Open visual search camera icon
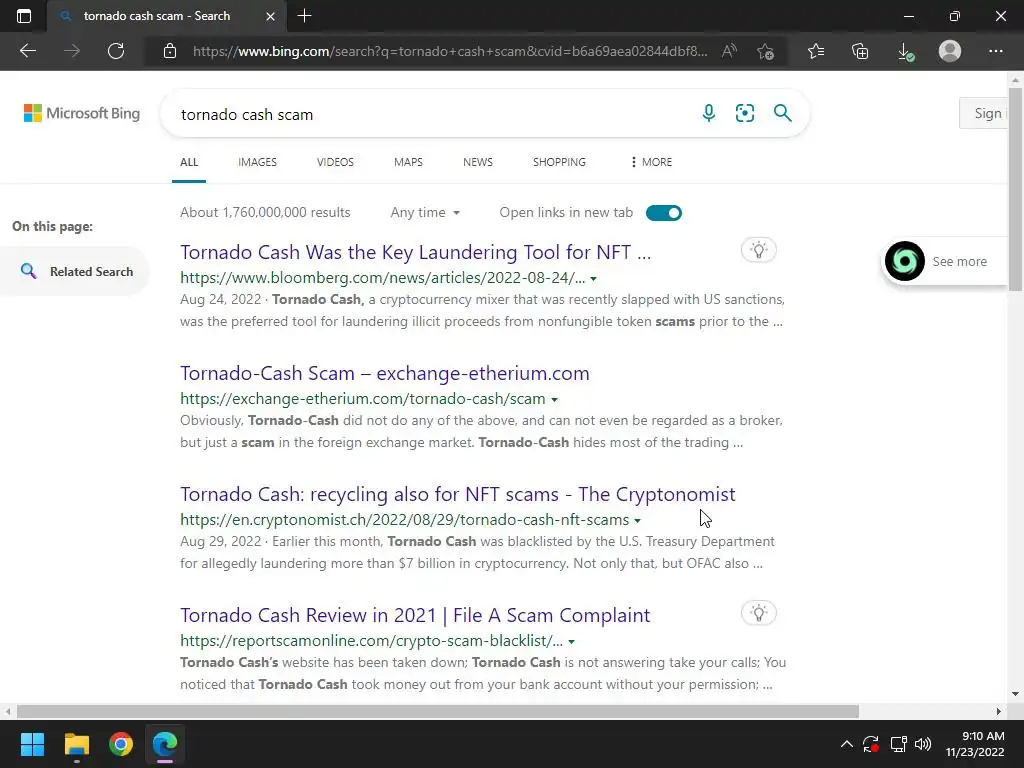 pyautogui.click(x=744, y=113)
